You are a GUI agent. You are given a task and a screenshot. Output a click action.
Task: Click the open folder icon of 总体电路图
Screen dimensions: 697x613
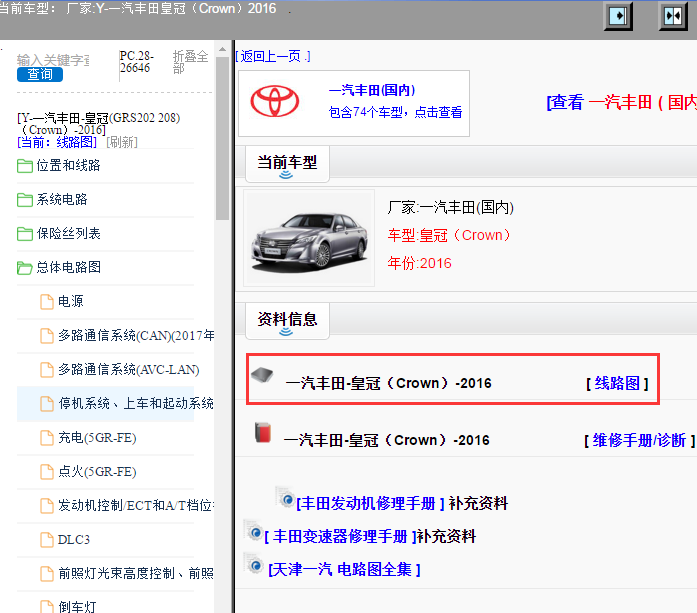coord(25,268)
